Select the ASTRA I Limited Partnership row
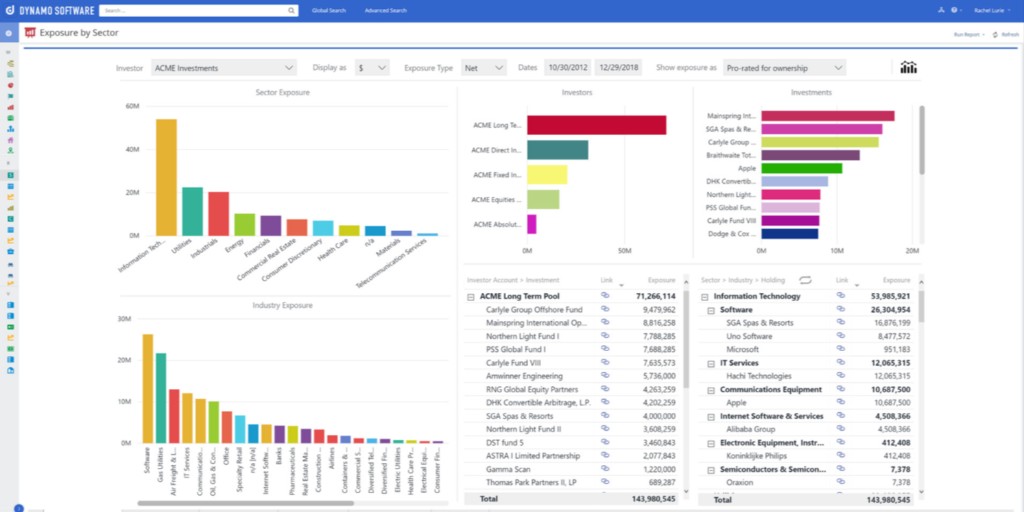1024x512 pixels. pos(572,456)
